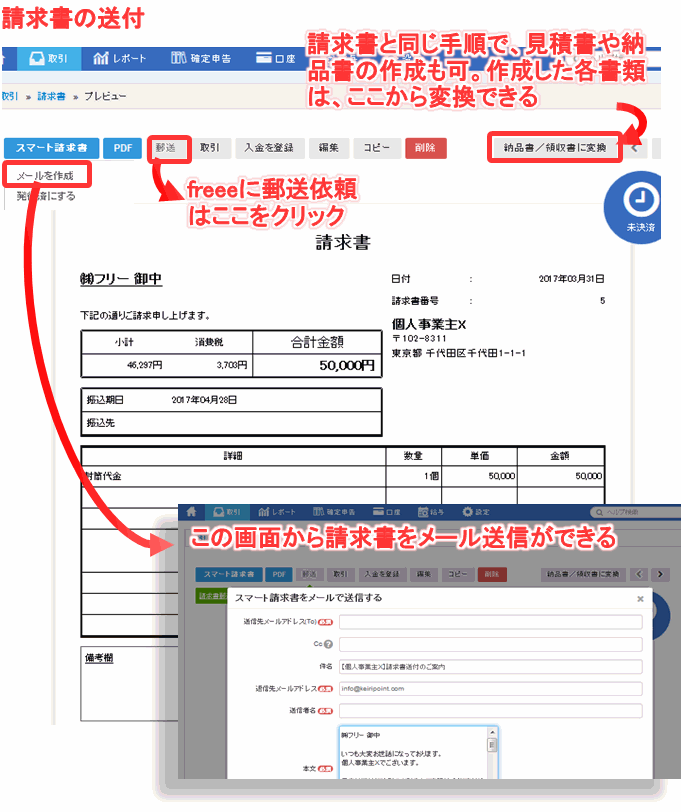The width and height of the screenshot is (681, 812).
Task: Open 取引 tab in upper navigation bar
Action: coord(49,59)
